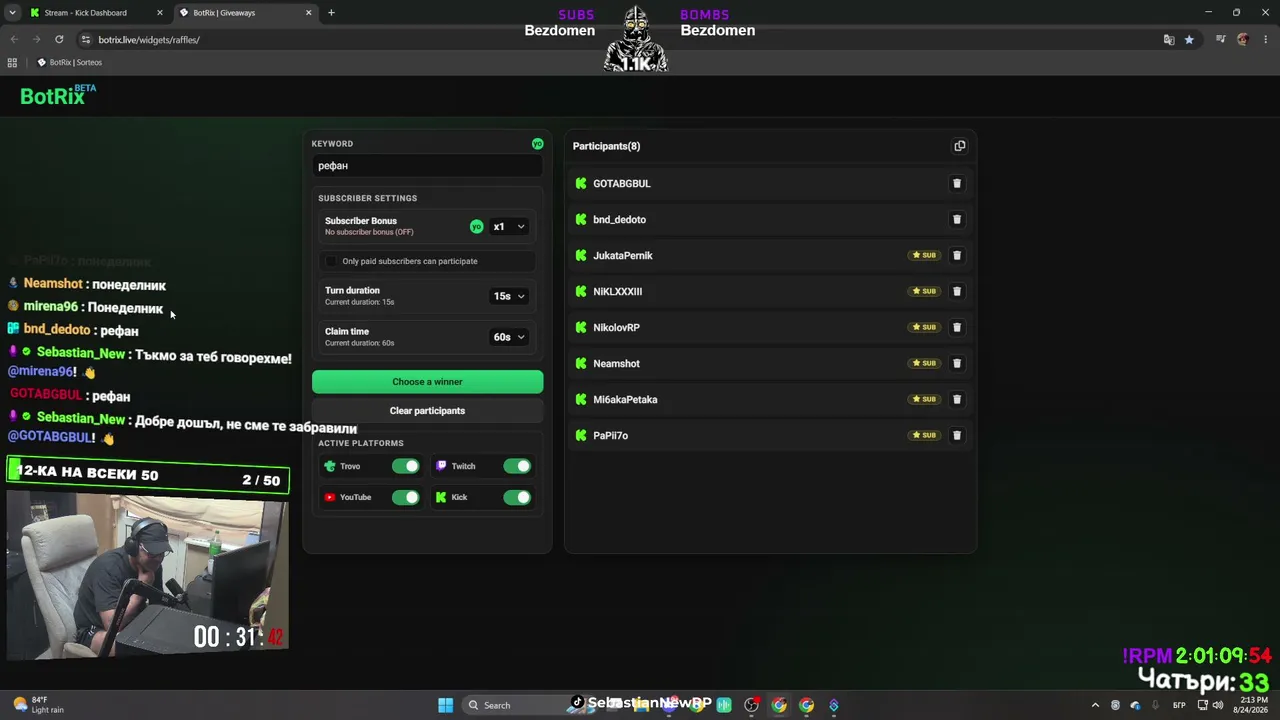
Task: Close the Stream - Kick Dashboard tab
Action: point(160,13)
